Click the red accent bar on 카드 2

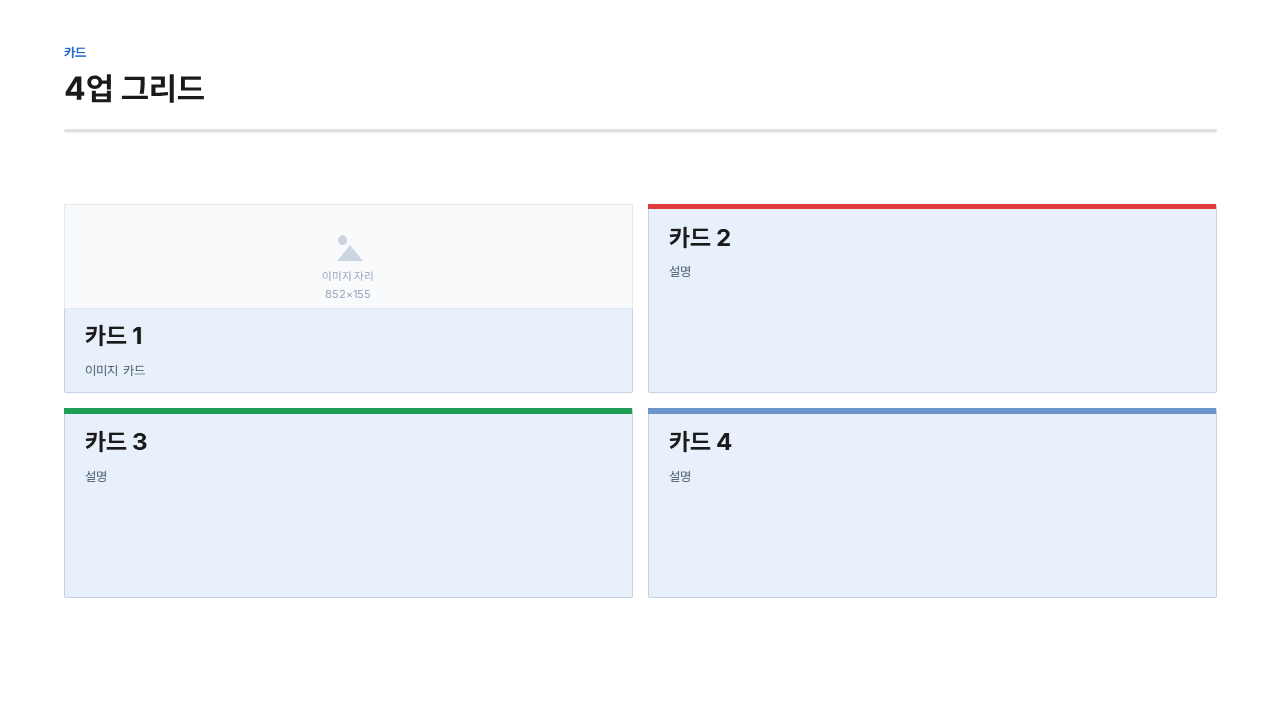click(932, 207)
